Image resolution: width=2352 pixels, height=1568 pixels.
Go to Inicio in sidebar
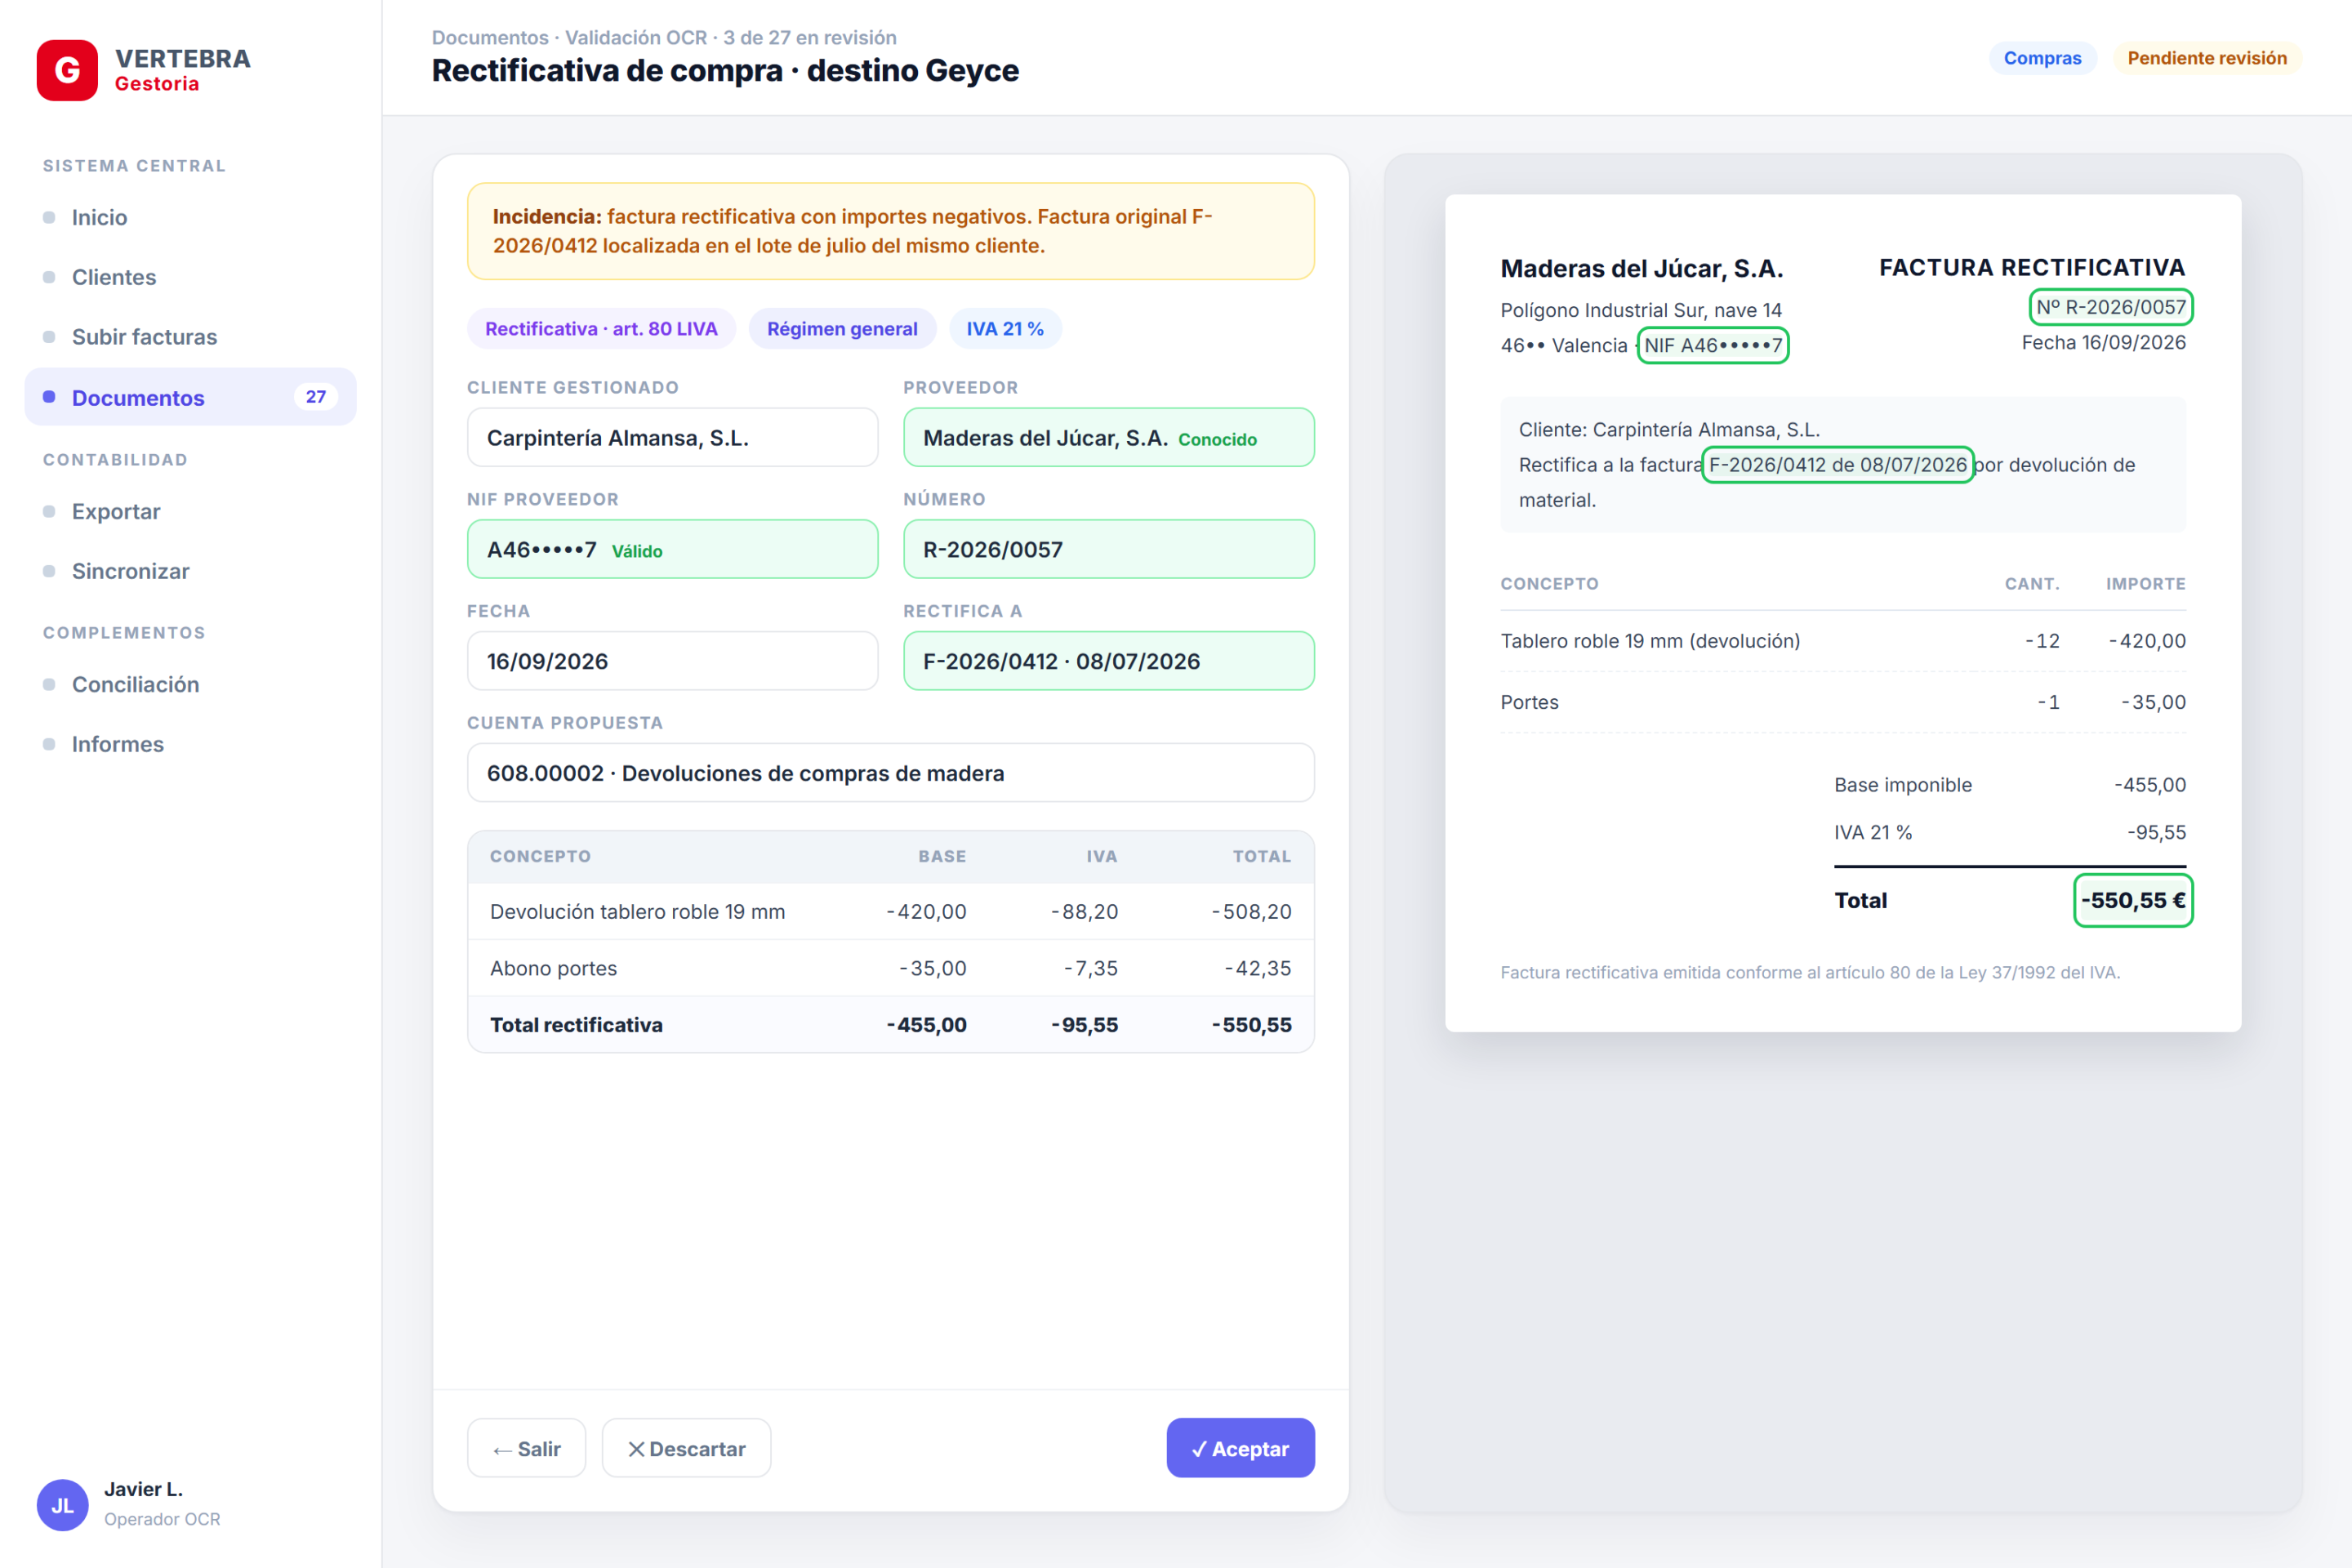[190, 217]
